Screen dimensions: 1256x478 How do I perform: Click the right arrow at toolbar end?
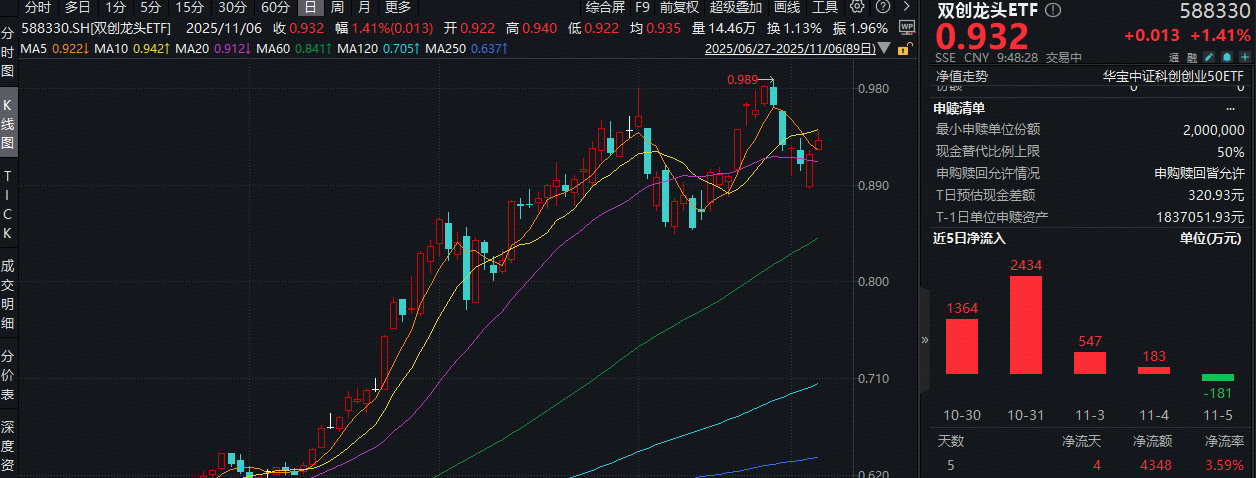click(x=904, y=8)
